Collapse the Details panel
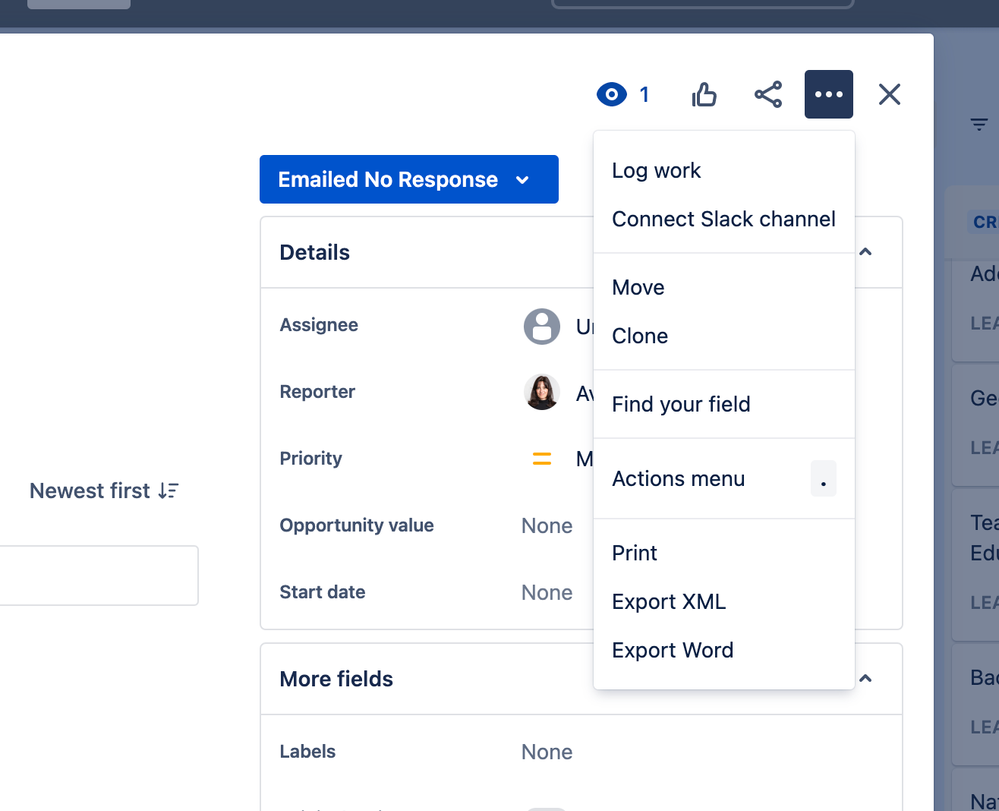Screen dimensions: 999x811 pos(865,252)
